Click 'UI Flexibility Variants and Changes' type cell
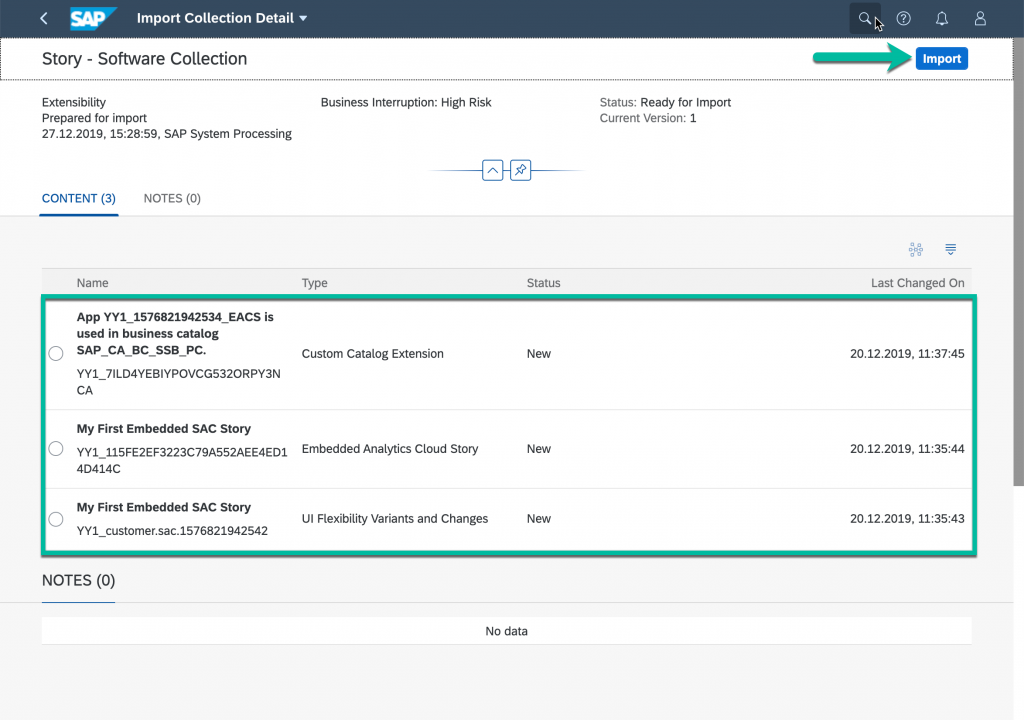Screen dimensions: 1024x720 [x=394, y=519]
